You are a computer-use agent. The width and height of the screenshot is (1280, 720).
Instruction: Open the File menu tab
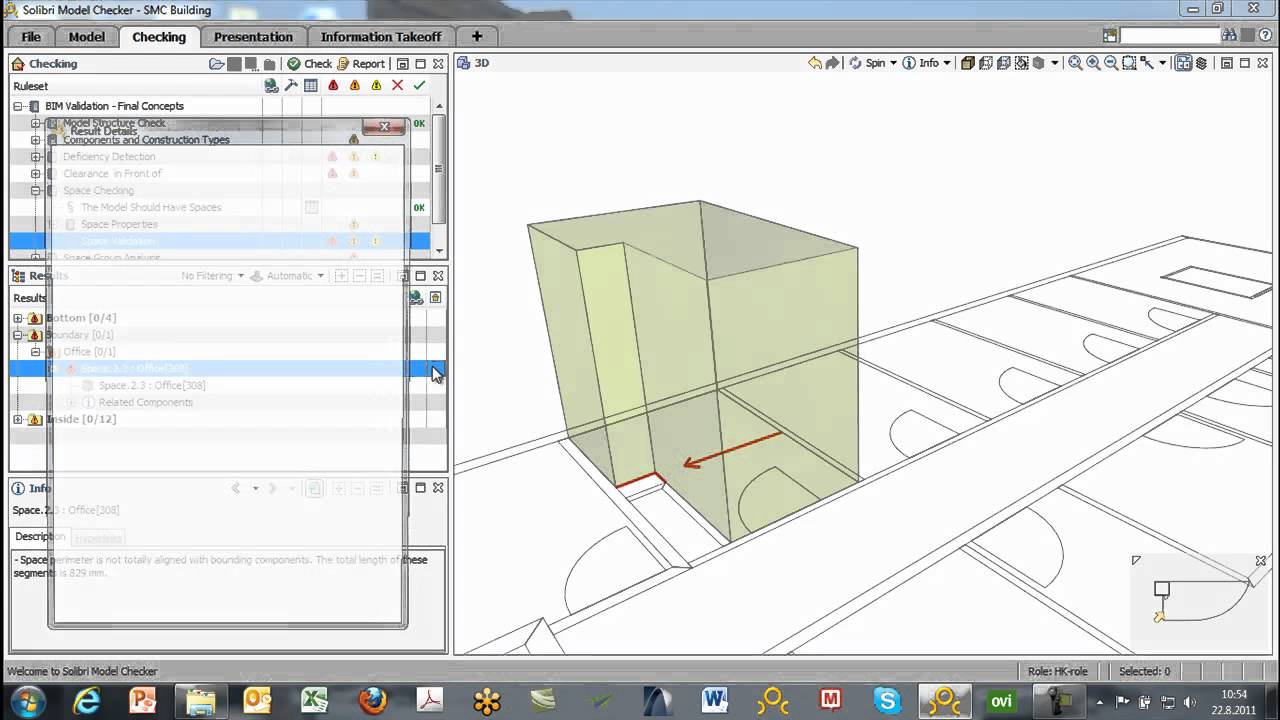31,37
